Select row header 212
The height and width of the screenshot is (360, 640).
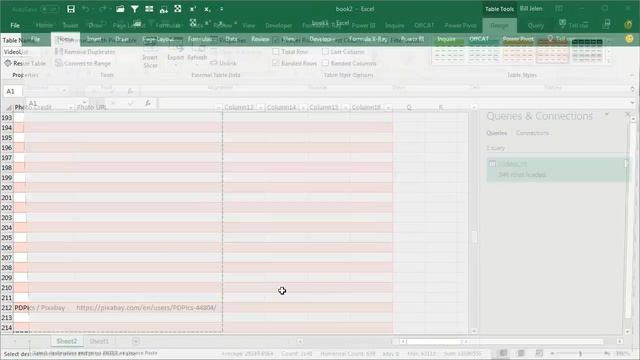[7, 308]
